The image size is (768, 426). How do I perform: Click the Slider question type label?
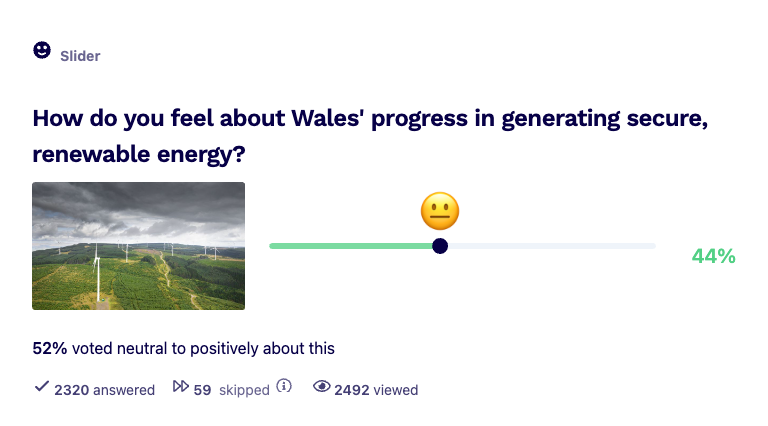[80, 56]
